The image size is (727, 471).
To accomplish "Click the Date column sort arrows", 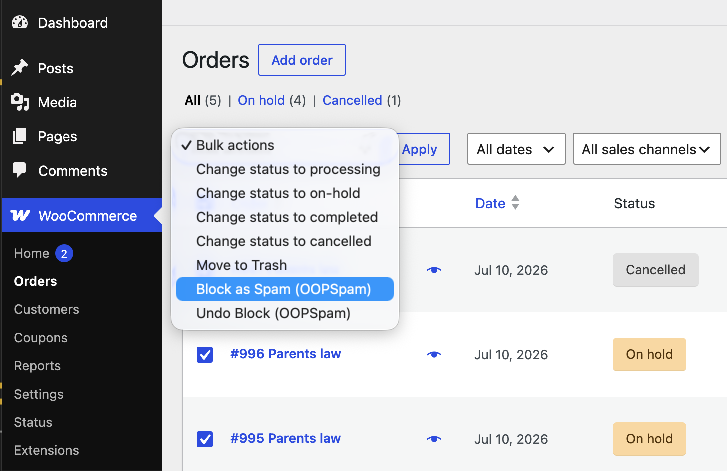I will click(x=515, y=203).
